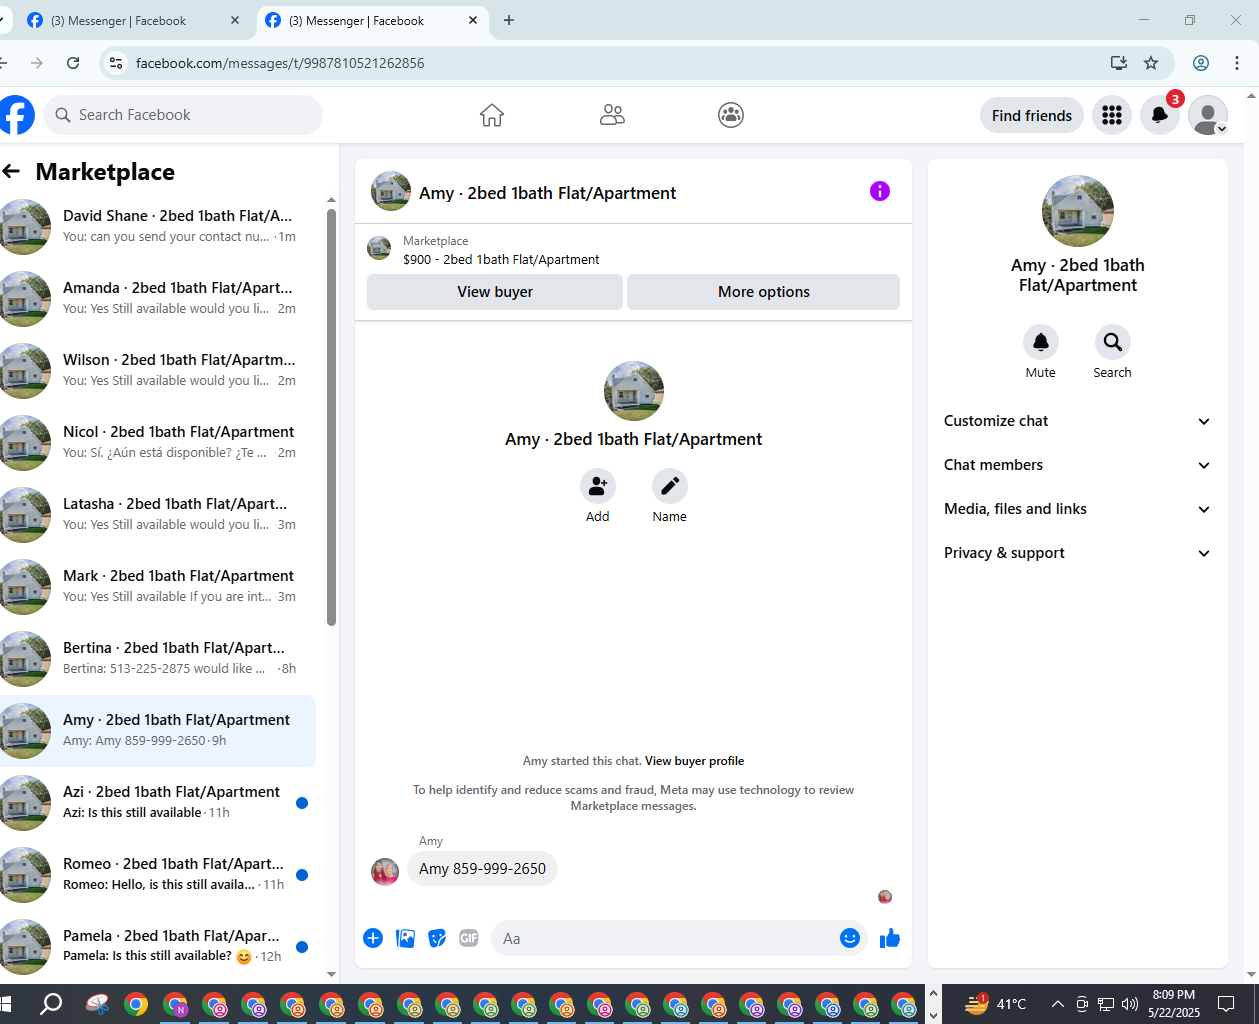The image size is (1259, 1024).
Task: Click the conversation list scrollbar
Action: [331, 417]
